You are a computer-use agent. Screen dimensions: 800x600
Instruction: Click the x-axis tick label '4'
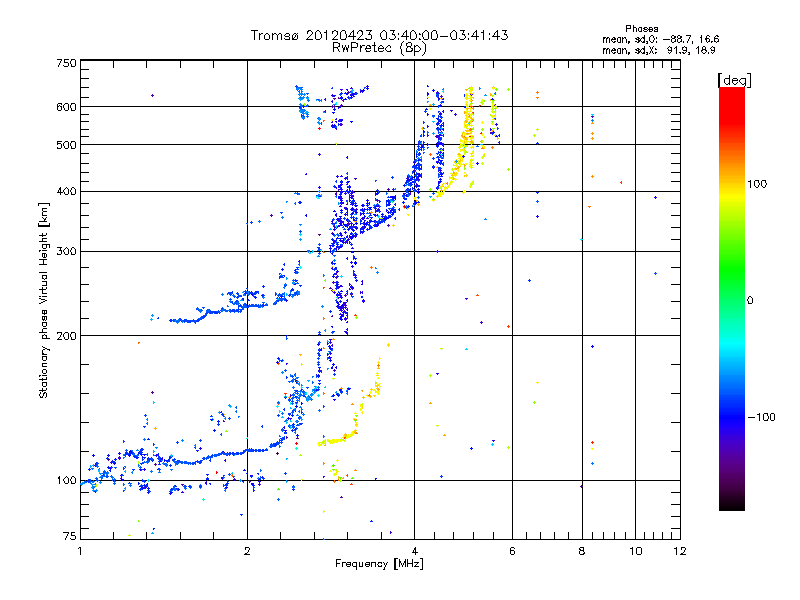[x=414, y=551]
